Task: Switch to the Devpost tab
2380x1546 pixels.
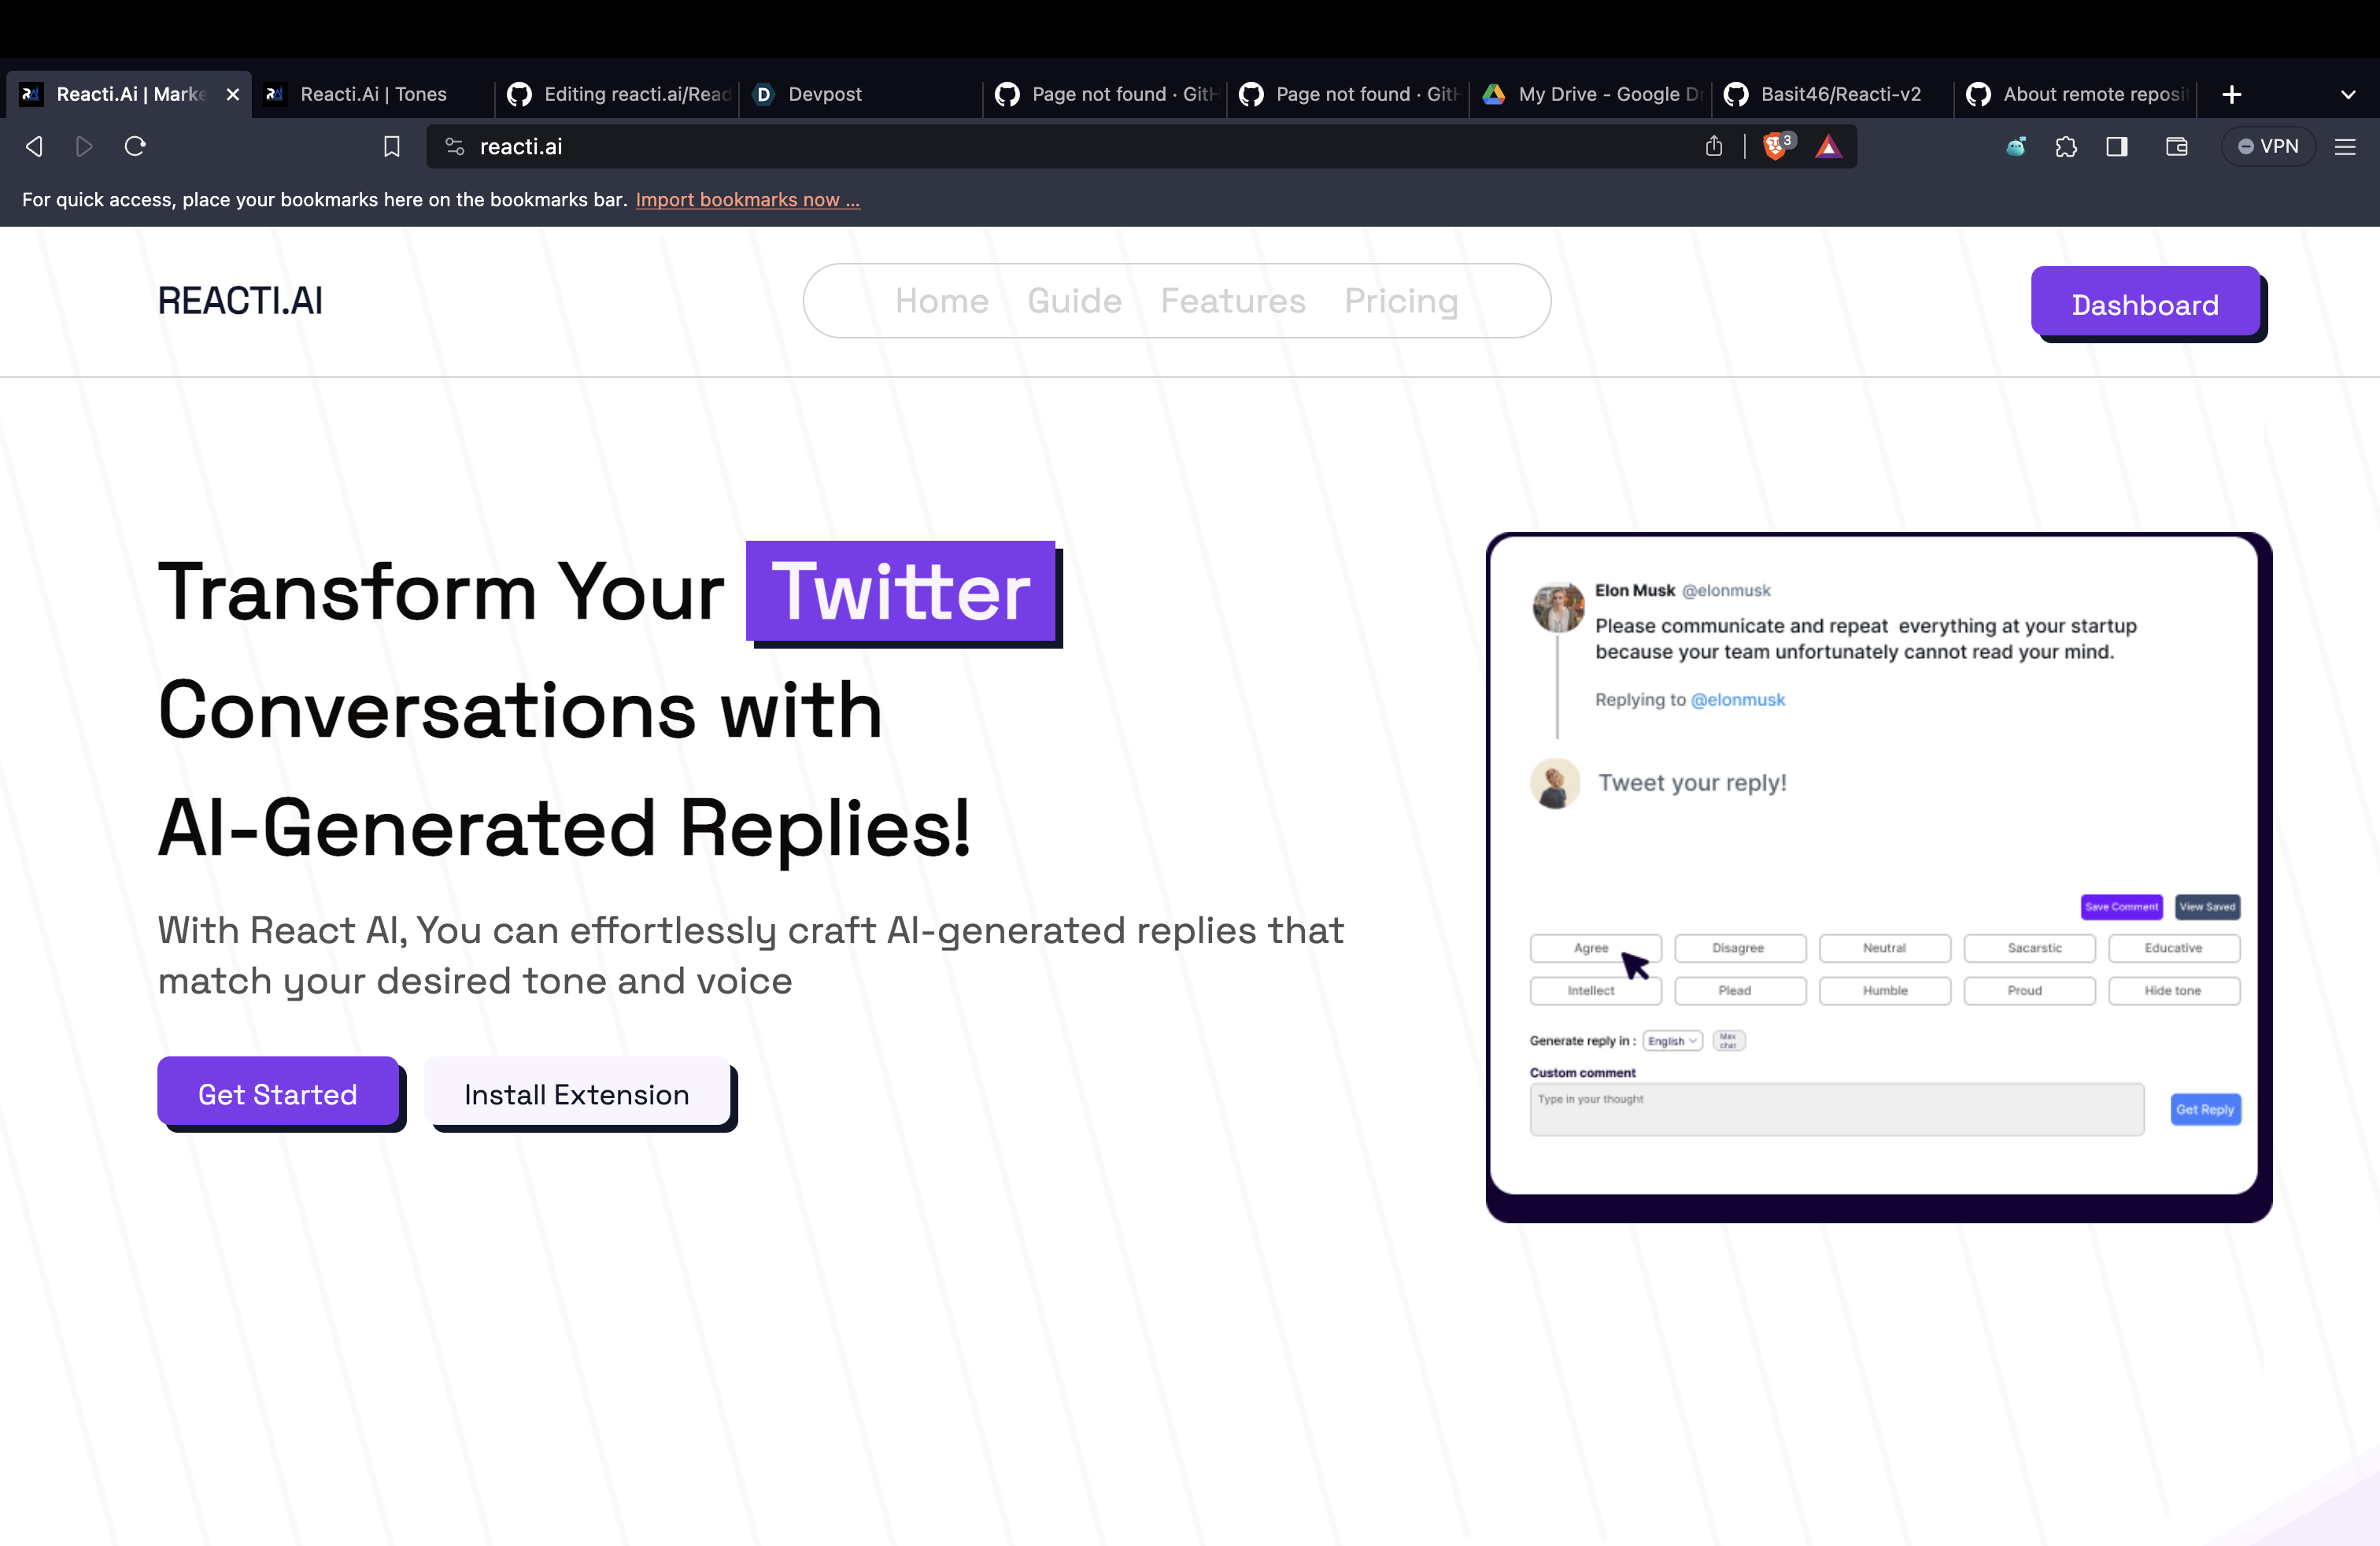Action: (823, 94)
